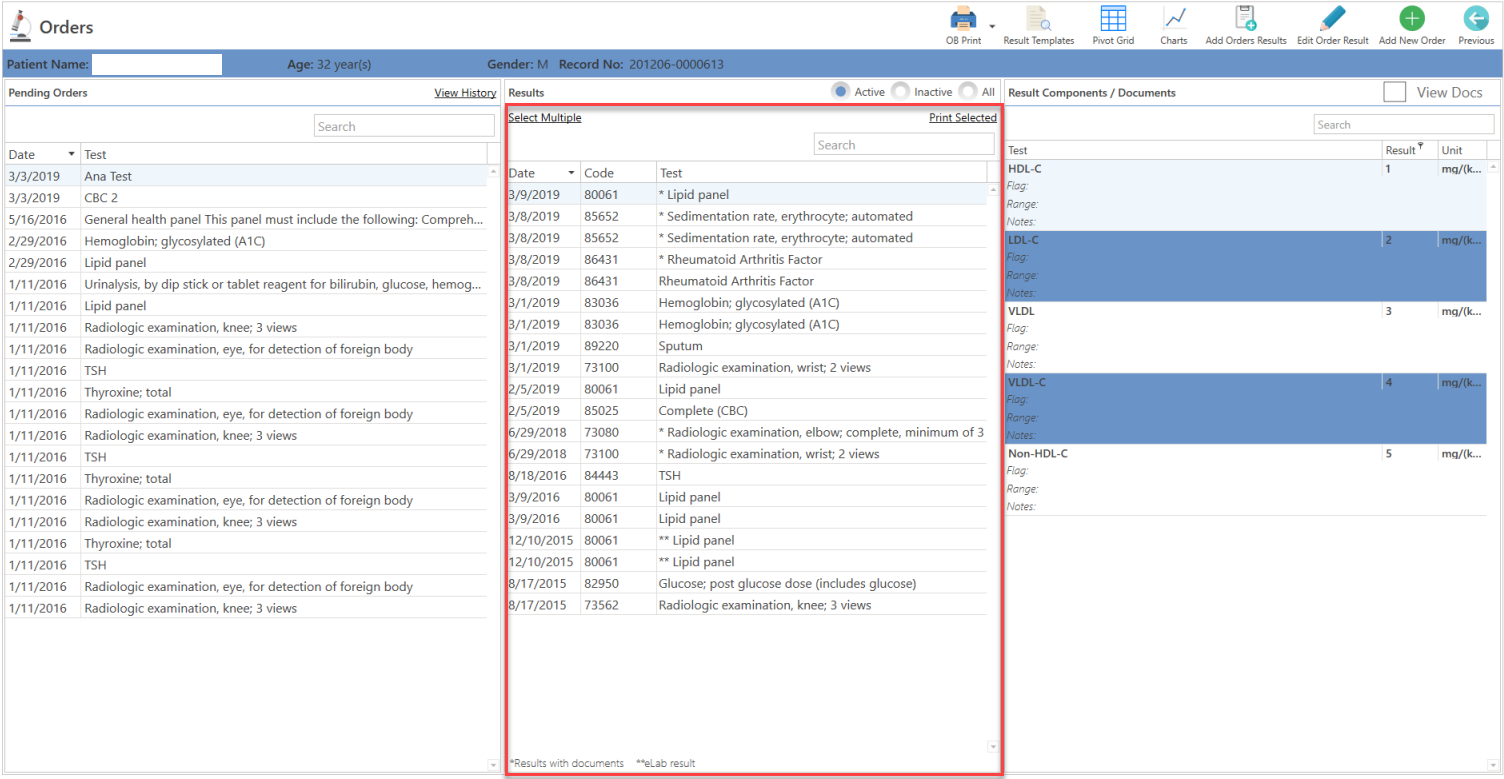The image size is (1504, 779).
Task: Click scroll-up arrow of Pending Orders list
Action: coord(492,172)
